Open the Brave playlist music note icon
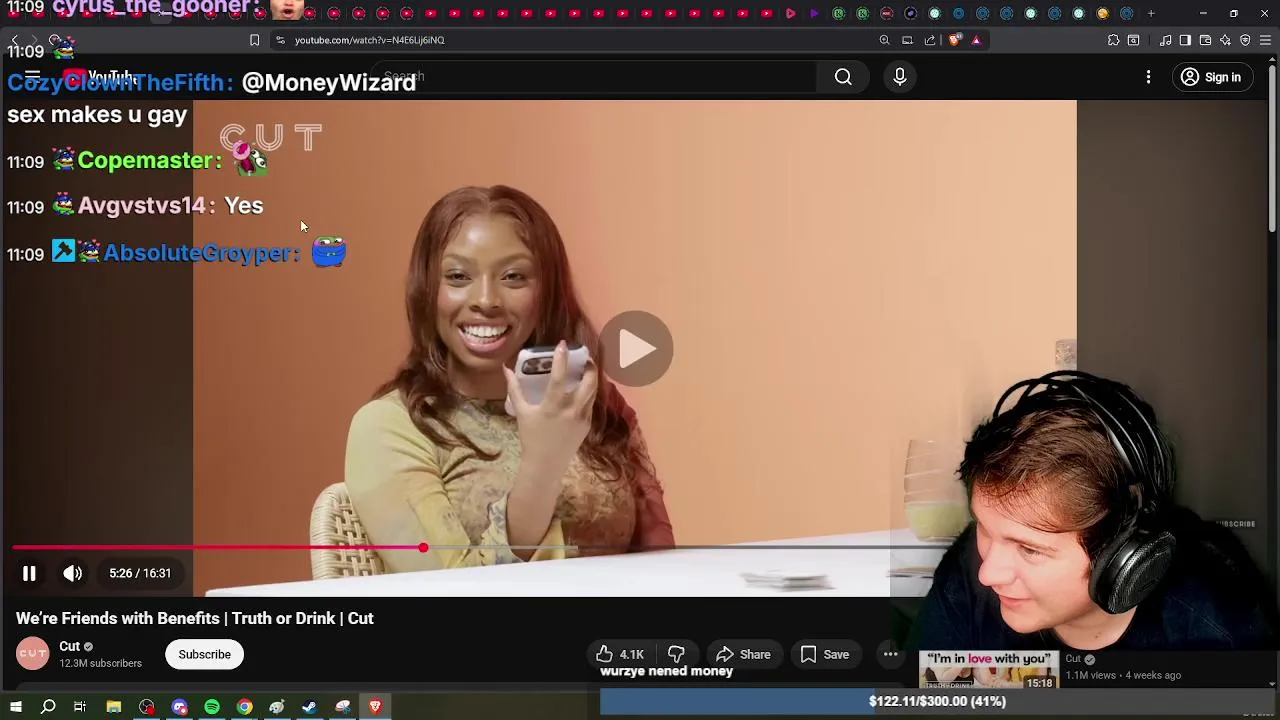 click(1166, 40)
